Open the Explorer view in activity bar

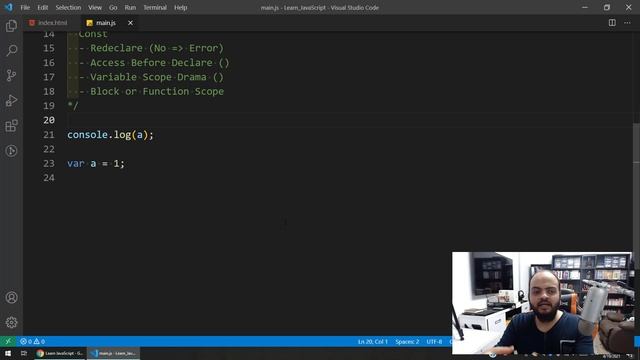click(x=11, y=26)
